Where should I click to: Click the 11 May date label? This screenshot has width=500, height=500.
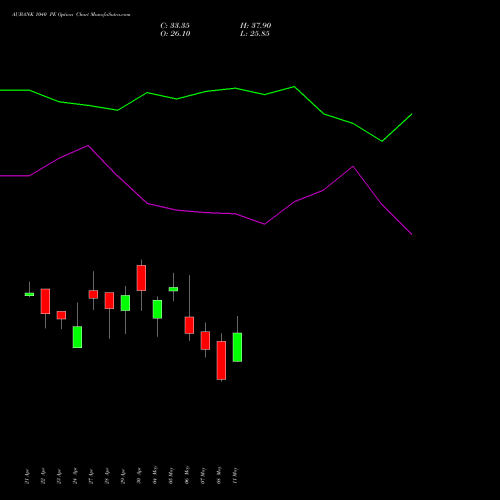click(x=235, y=475)
